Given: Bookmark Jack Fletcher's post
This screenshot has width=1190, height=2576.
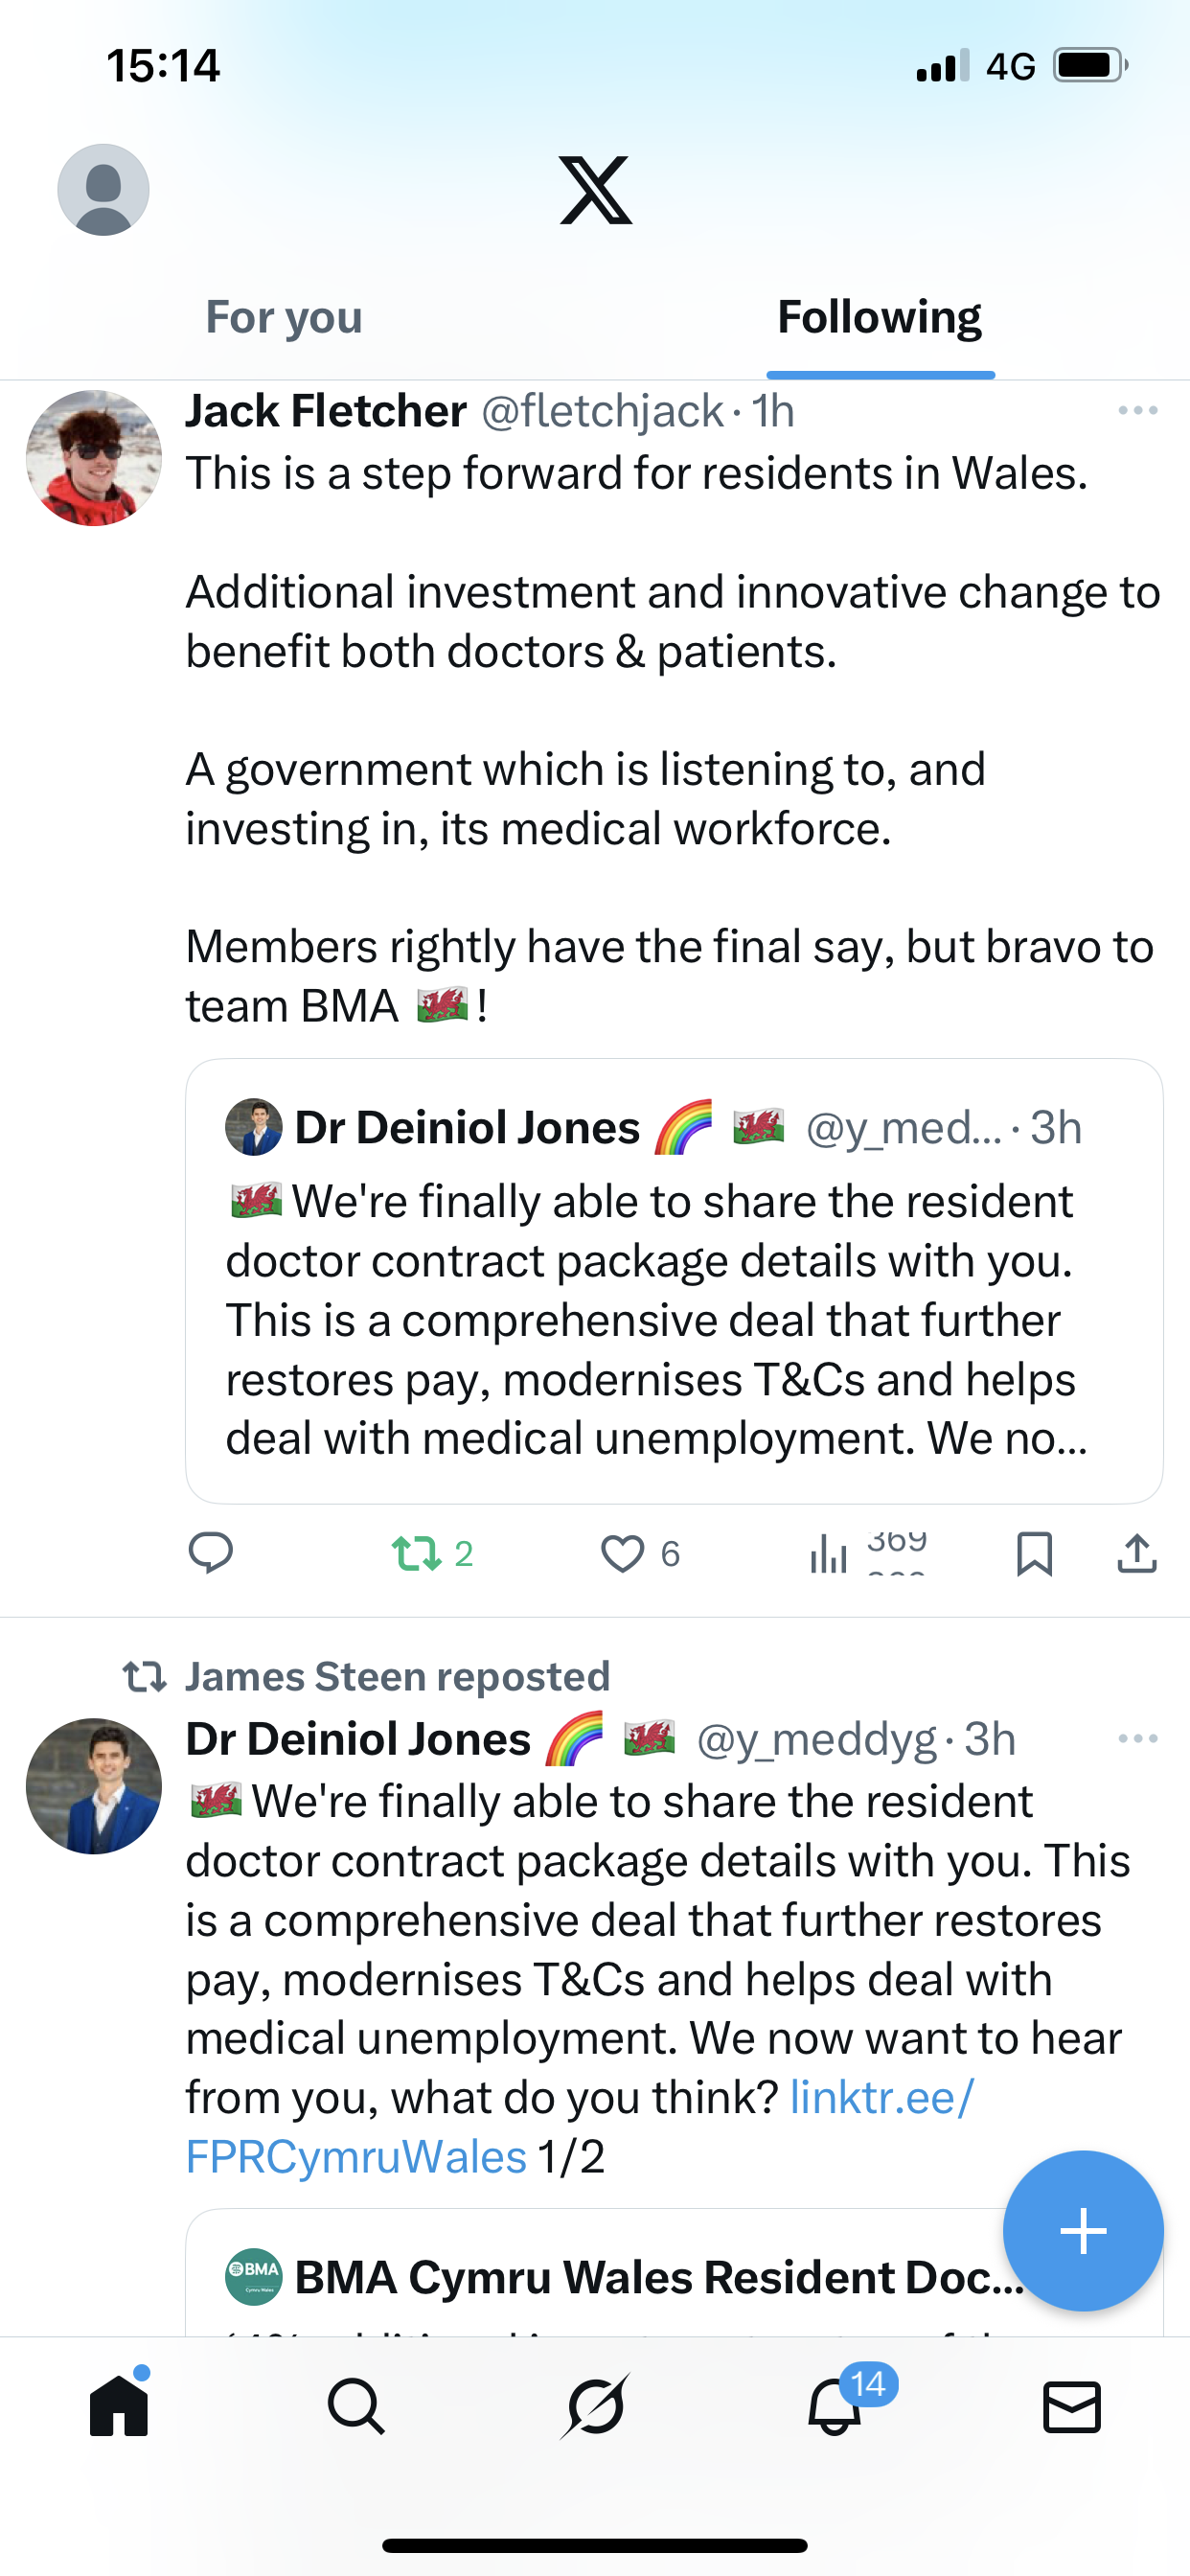Looking at the screenshot, I should pyautogui.click(x=1034, y=1553).
